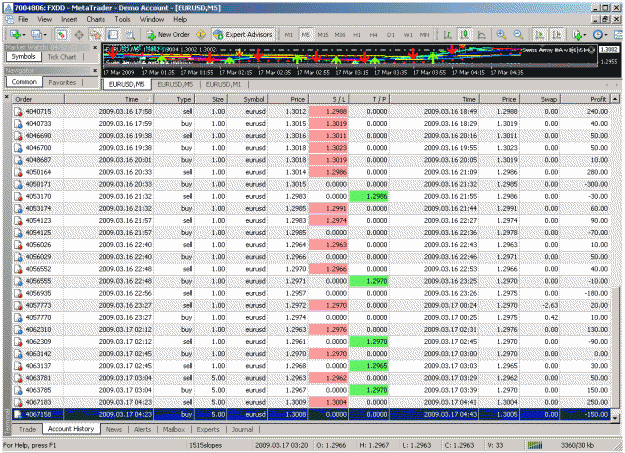Zoom out on the chart
This screenshot has width=625, height=453.
(518, 35)
